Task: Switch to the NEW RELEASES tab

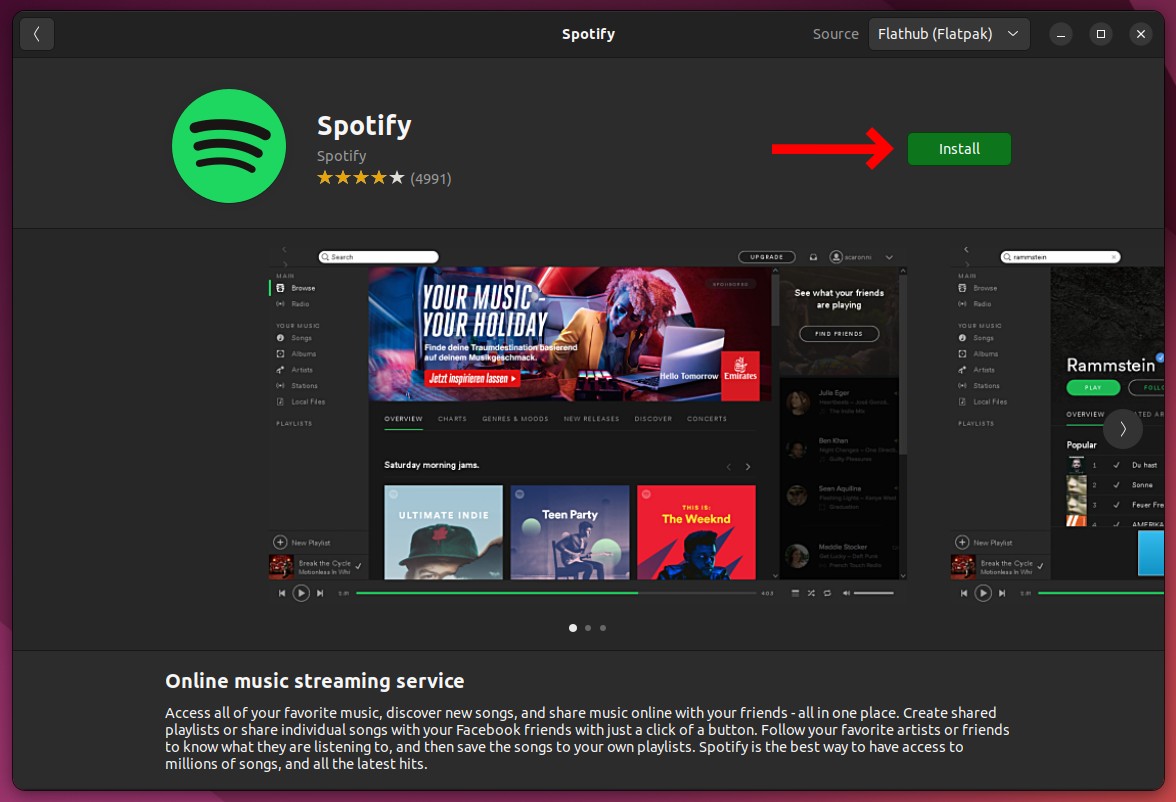Action: pyautogui.click(x=592, y=419)
